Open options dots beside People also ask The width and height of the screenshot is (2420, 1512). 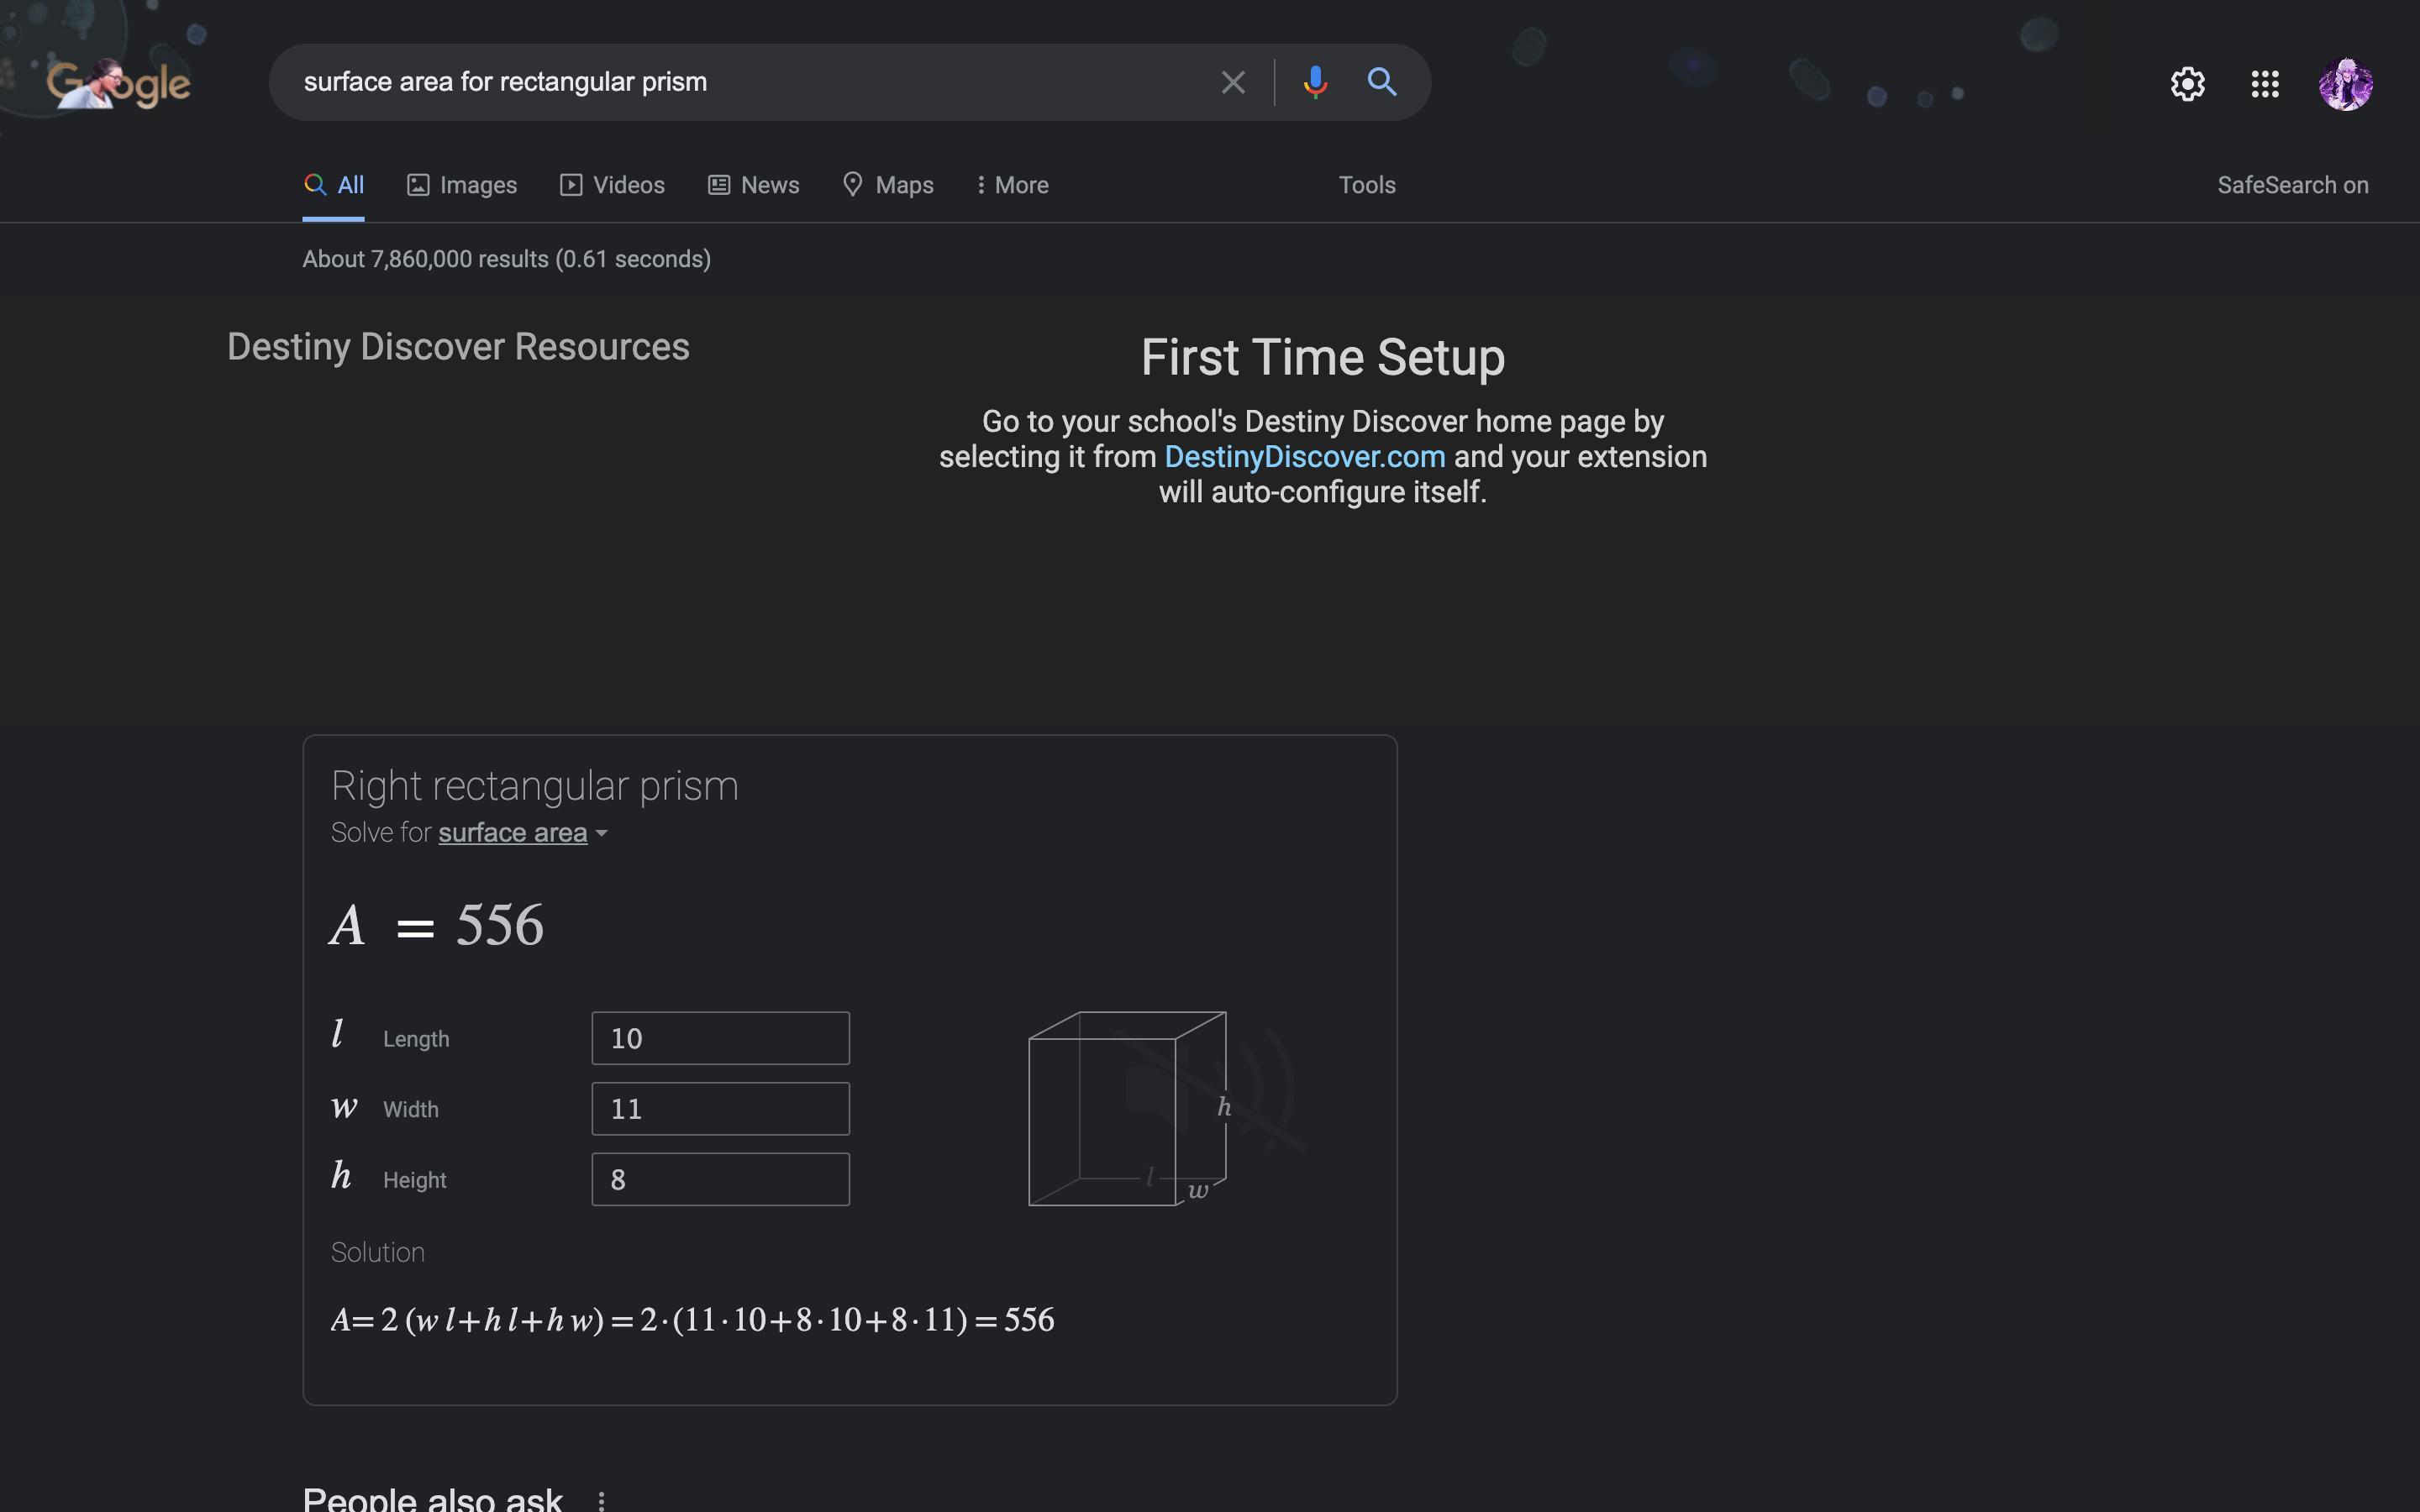[x=601, y=1499]
